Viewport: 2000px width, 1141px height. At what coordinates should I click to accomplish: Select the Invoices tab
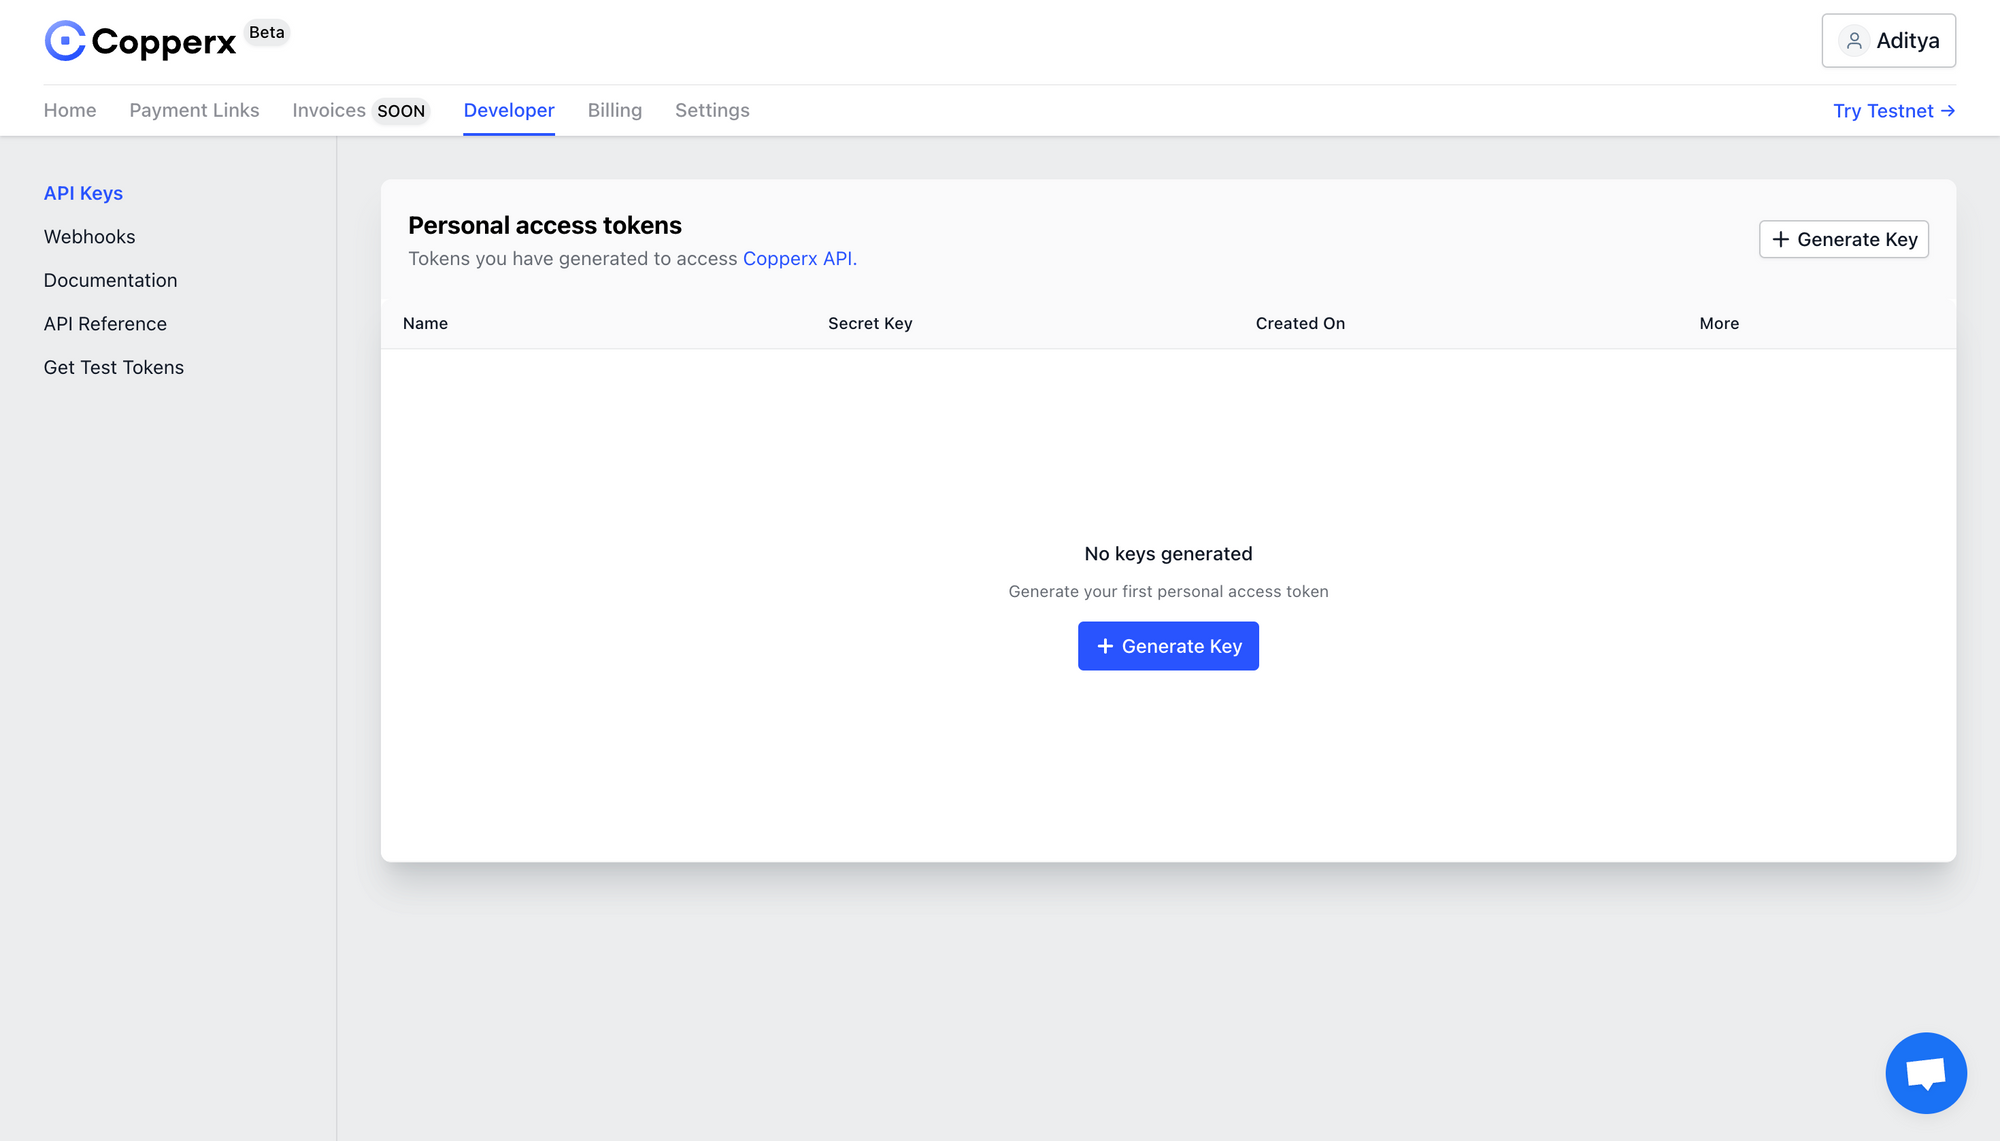pos(329,110)
